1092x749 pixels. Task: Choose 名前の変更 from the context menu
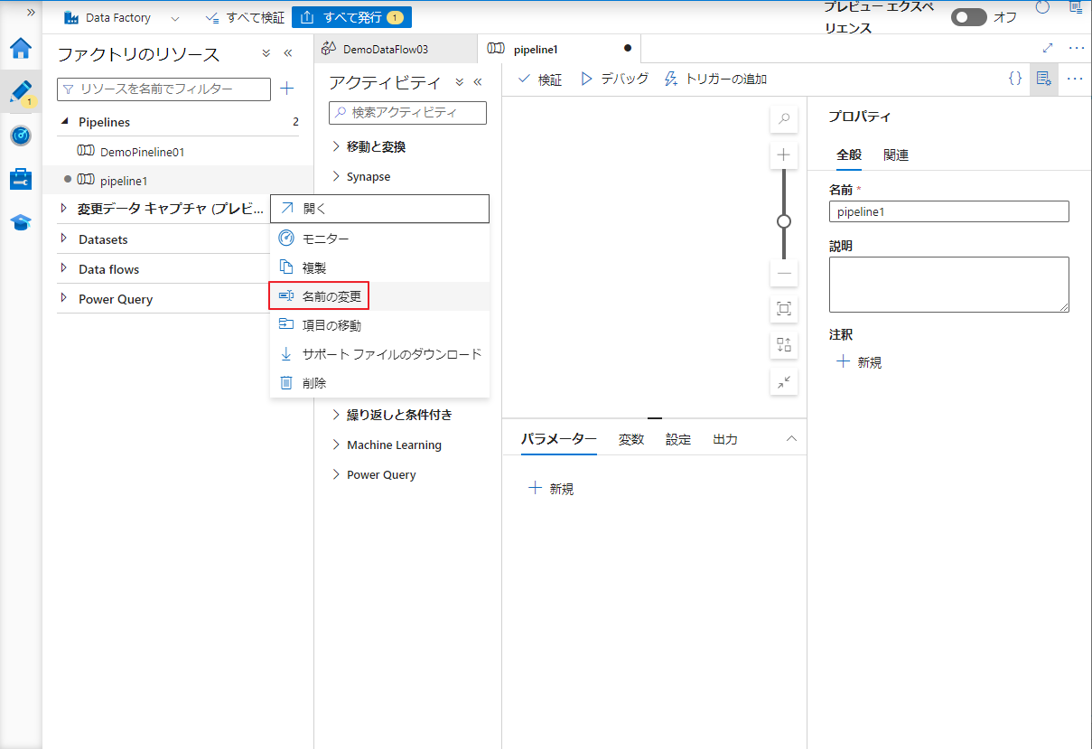(x=380, y=296)
